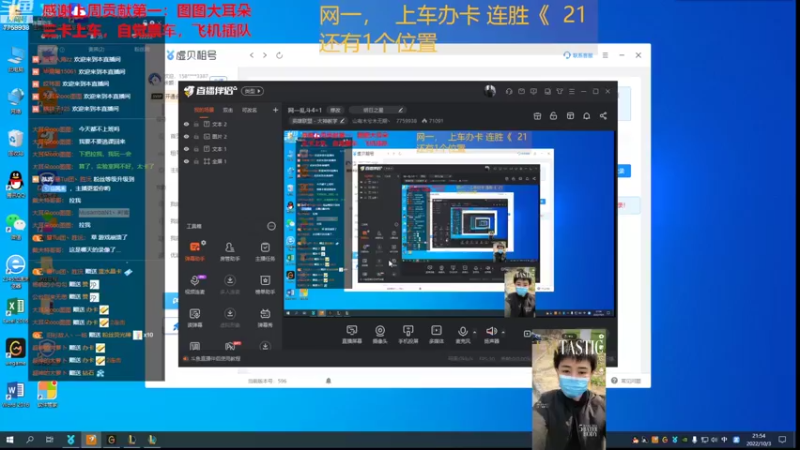
Task: Open the mode dropdown next to the app logo
Action: pos(253,91)
